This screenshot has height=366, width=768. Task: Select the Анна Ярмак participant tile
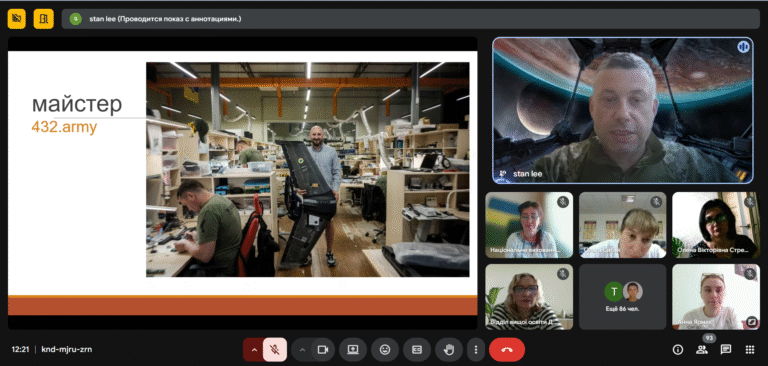pyautogui.click(x=716, y=297)
